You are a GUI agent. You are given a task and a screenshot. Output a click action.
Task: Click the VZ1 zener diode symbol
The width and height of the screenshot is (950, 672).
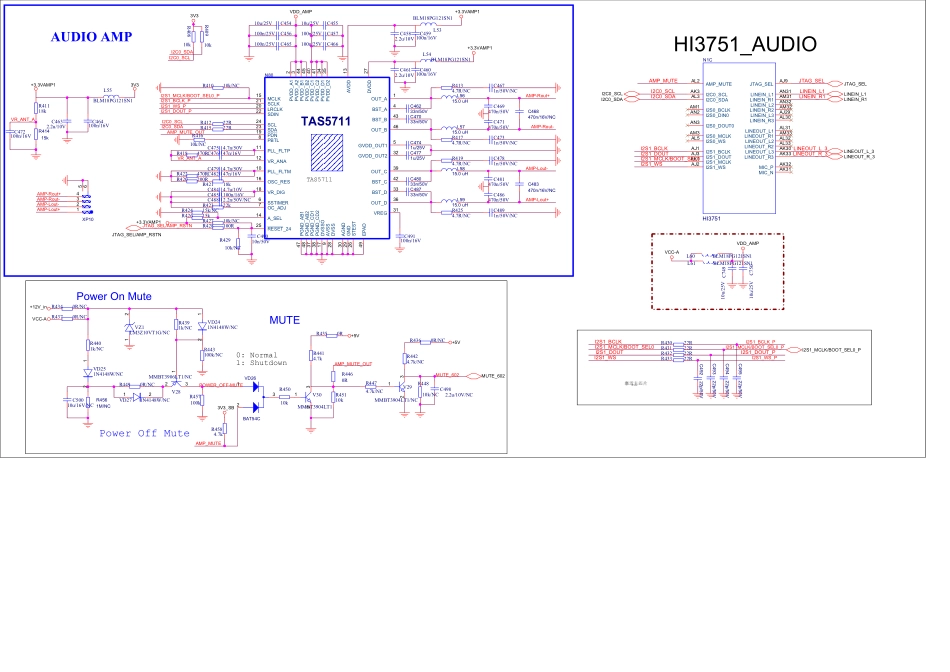pyautogui.click(x=127, y=330)
